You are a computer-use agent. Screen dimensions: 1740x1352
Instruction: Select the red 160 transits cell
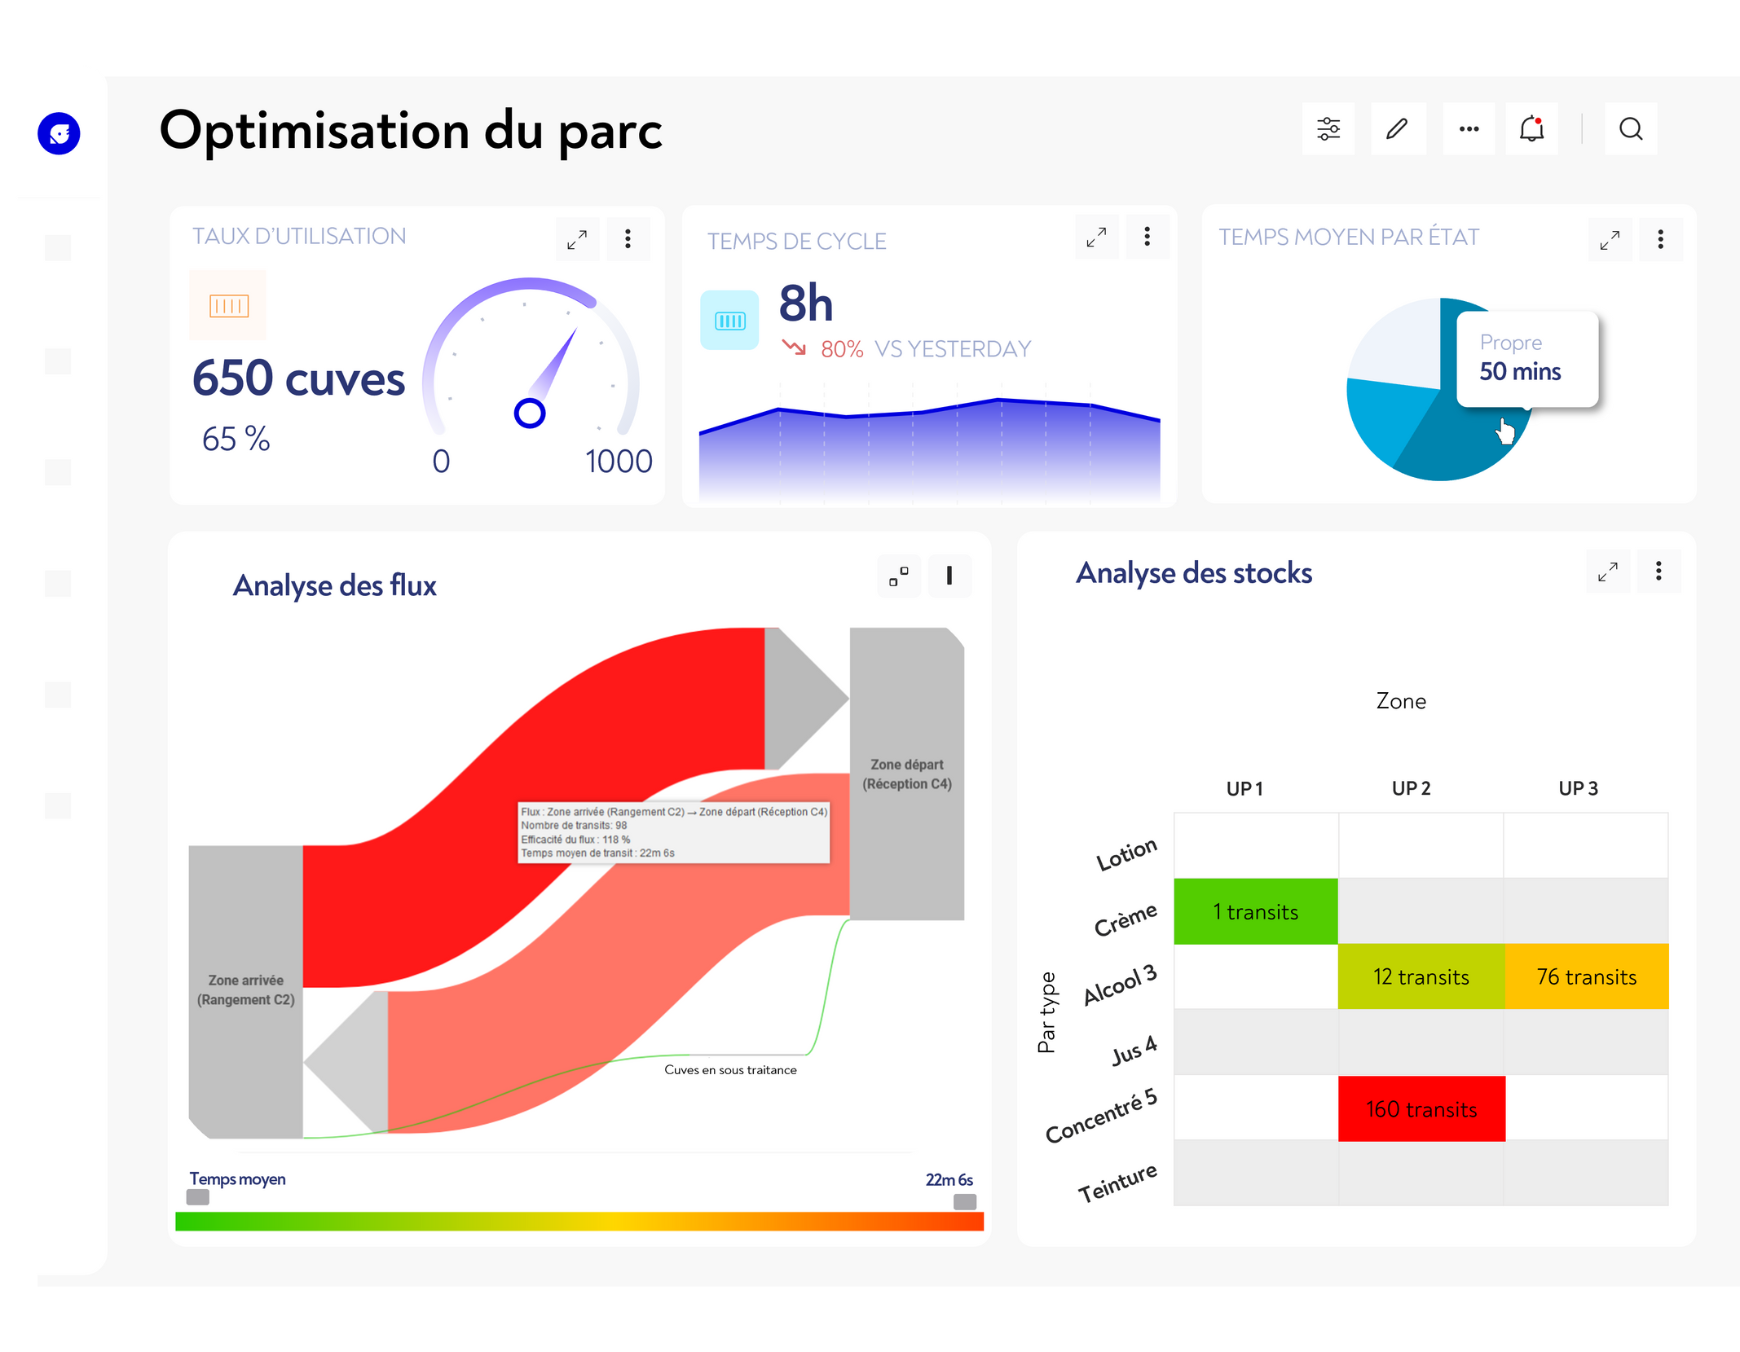1421,1109
